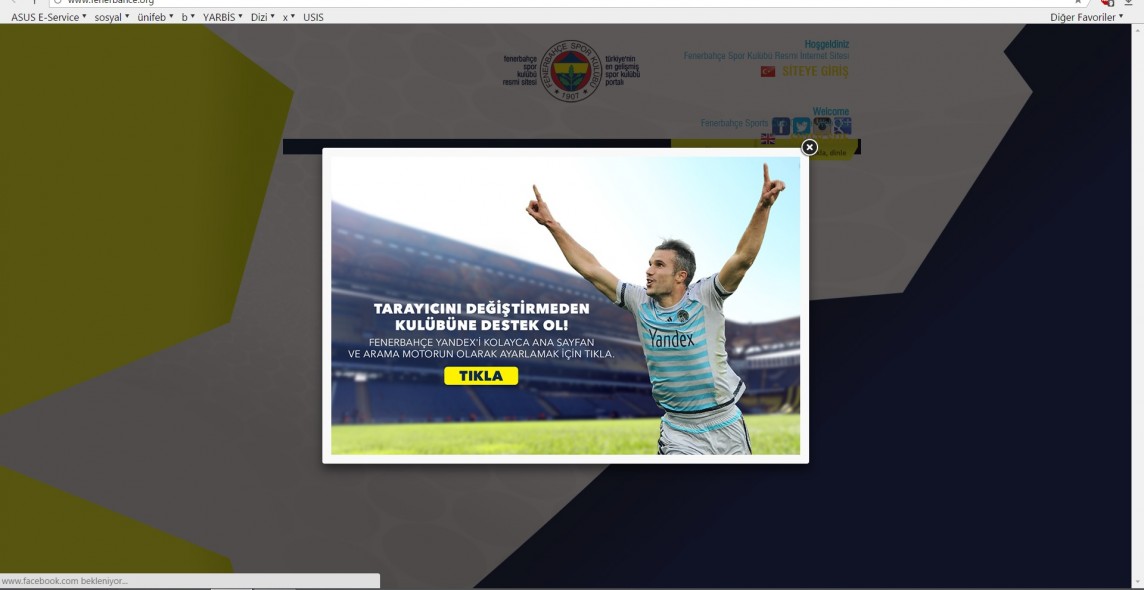The image size is (1144, 590).
Task: Expand the ünifeb bookmark folder
Action: (x=155, y=17)
